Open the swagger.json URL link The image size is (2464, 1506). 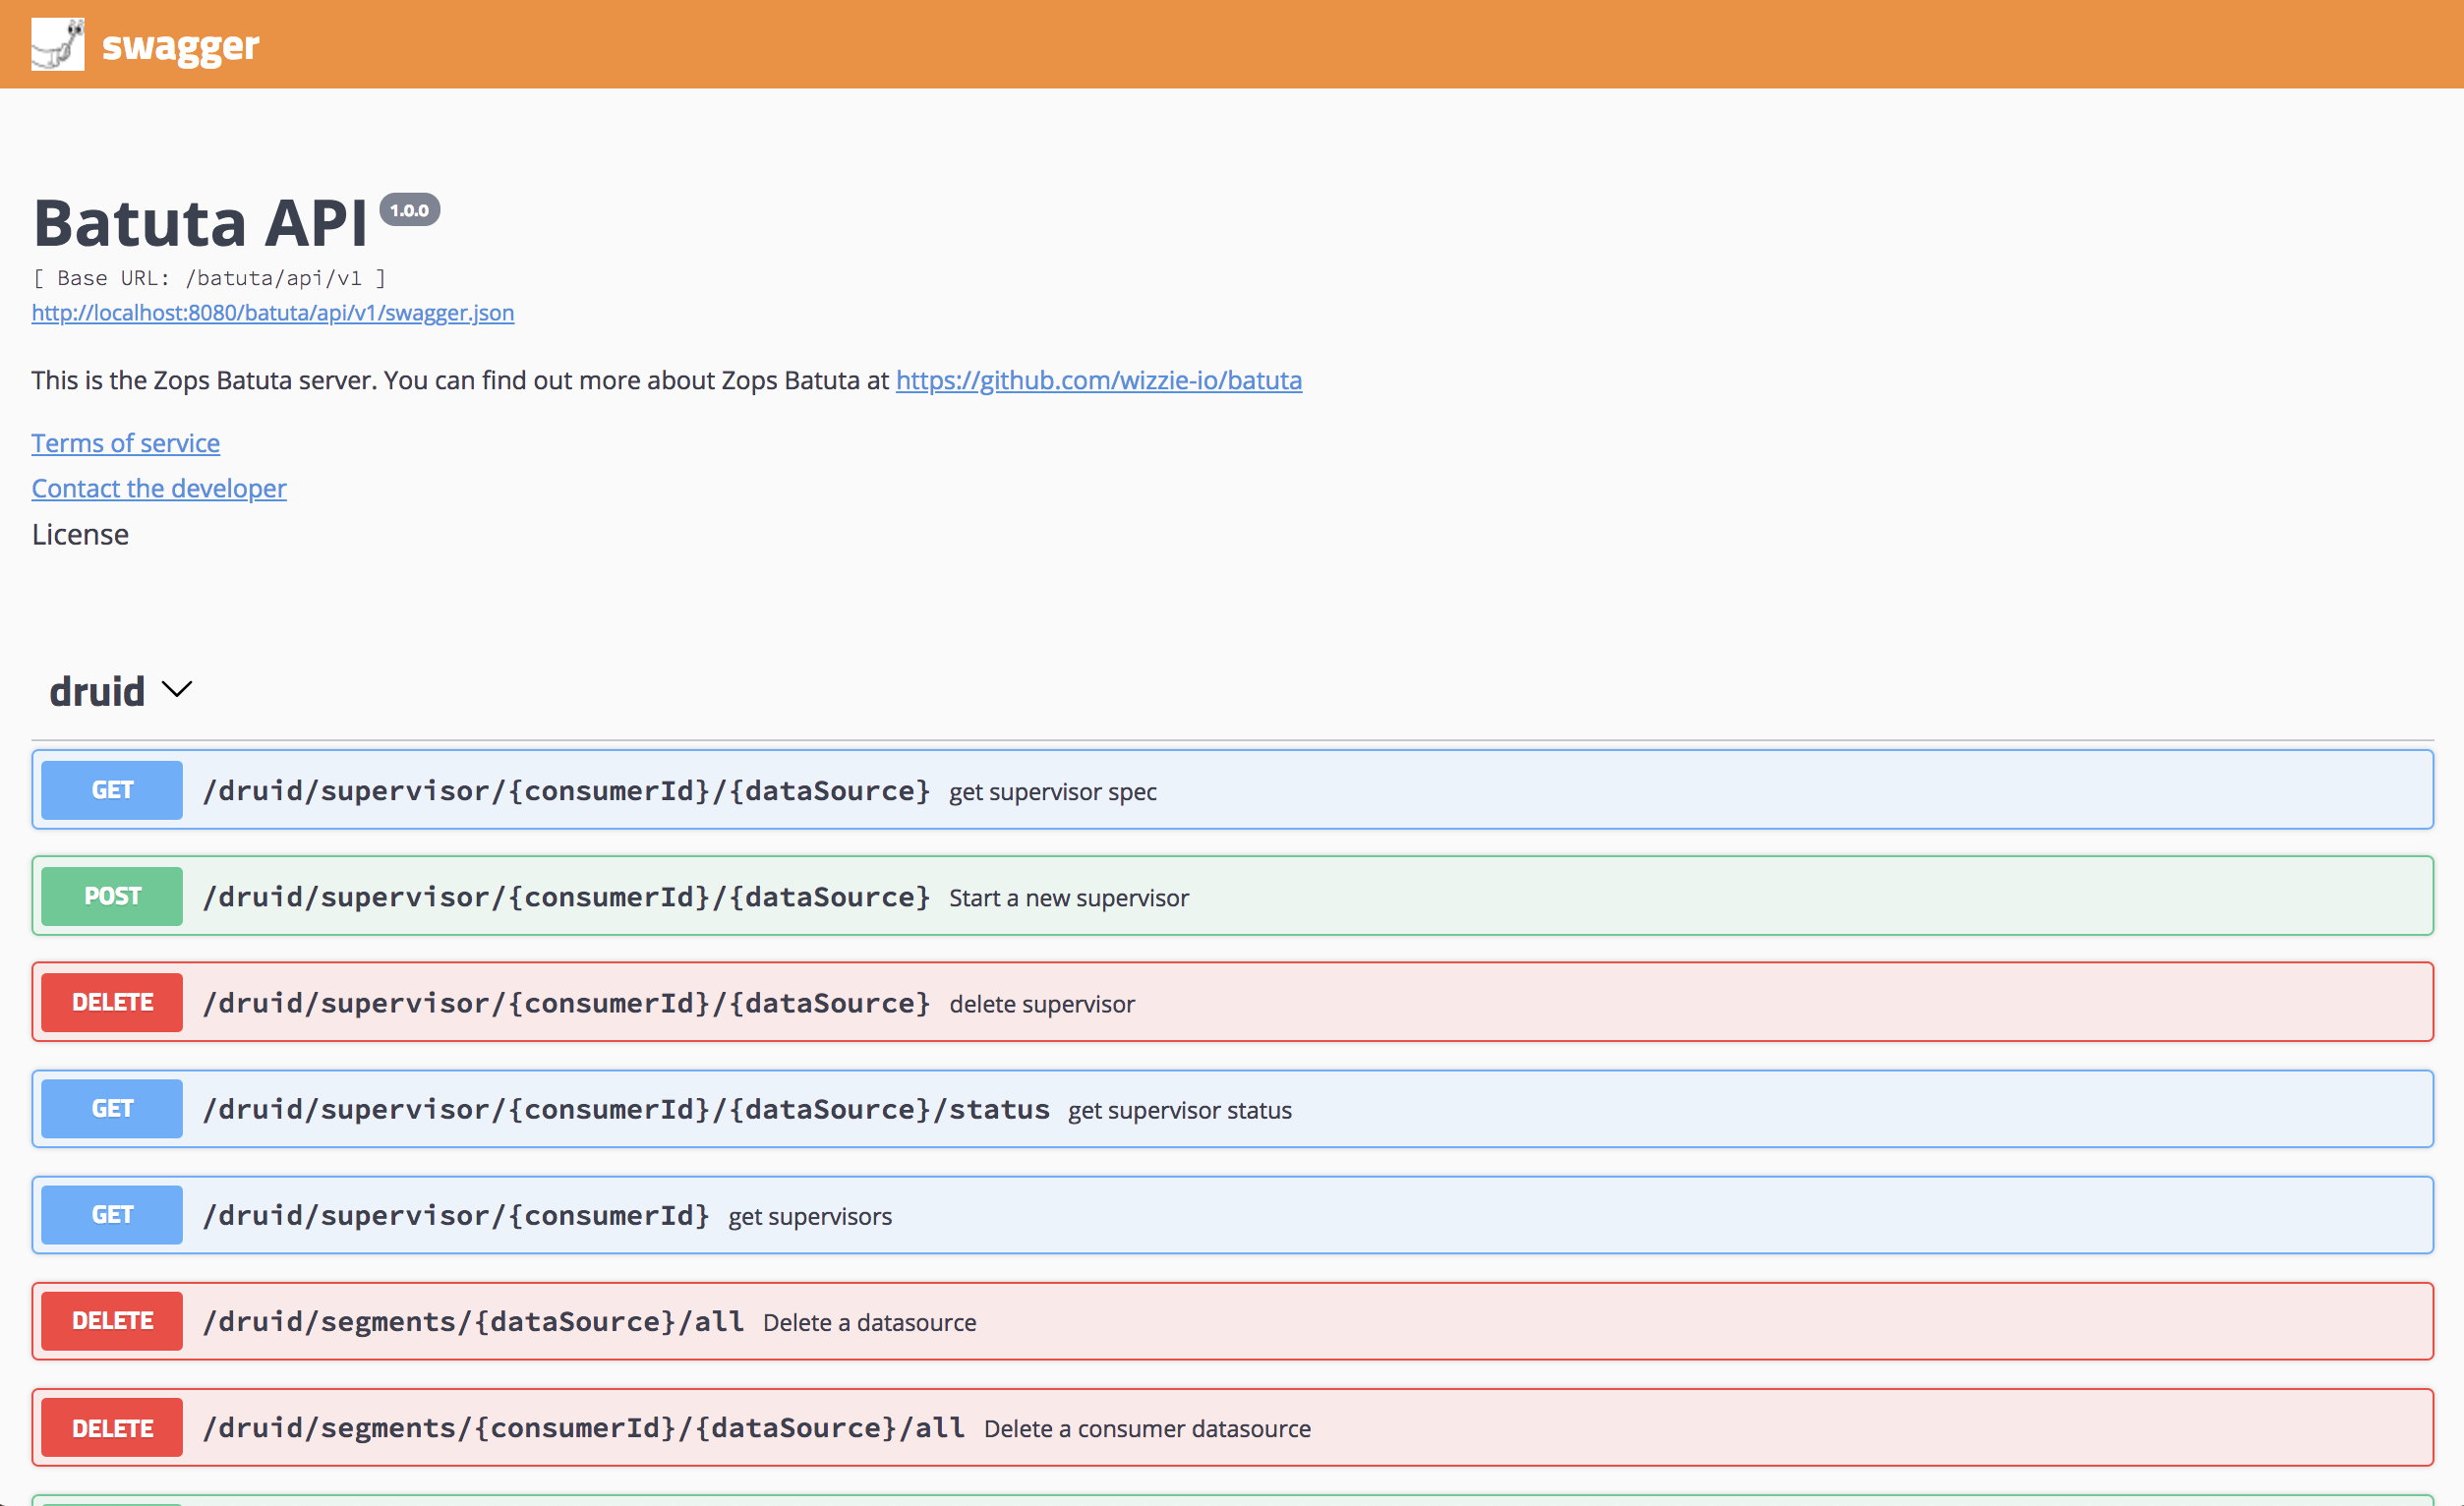(x=273, y=313)
